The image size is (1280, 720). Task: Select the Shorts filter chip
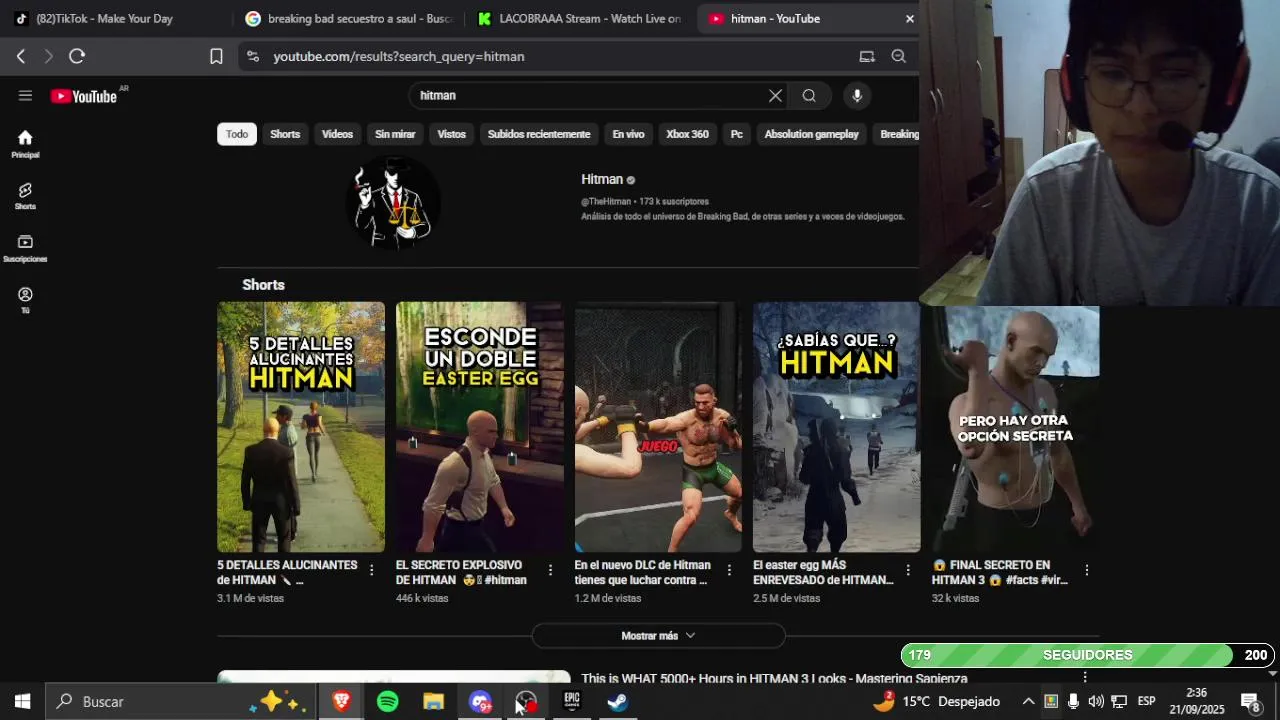(285, 134)
